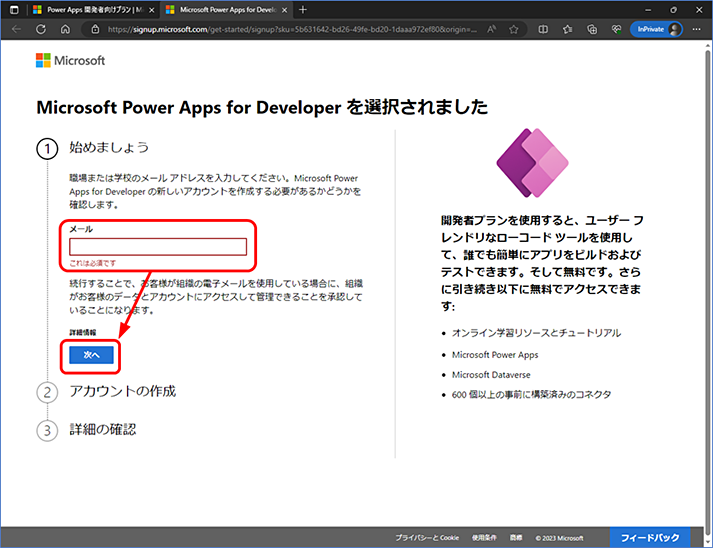
Task: Add page to favorites with star icon
Action: point(514,29)
